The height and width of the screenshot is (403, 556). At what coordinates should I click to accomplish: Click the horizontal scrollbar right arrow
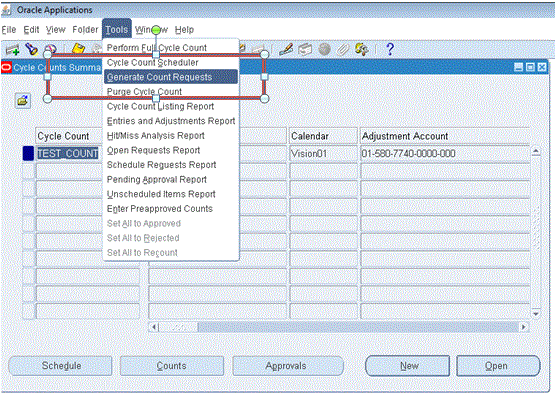523,327
